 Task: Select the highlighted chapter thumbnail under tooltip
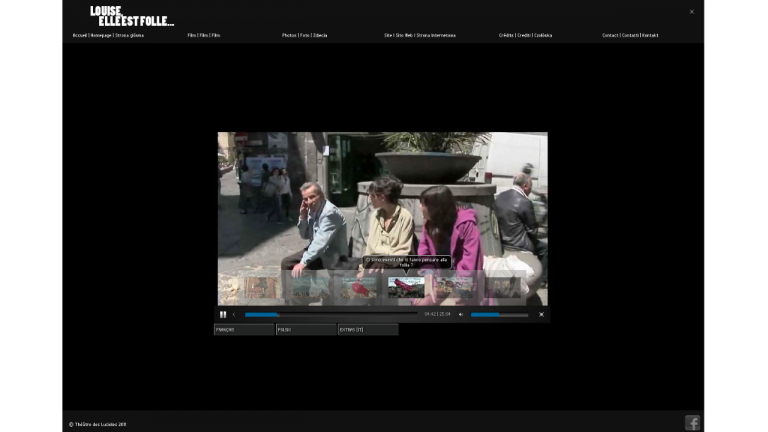pos(406,287)
